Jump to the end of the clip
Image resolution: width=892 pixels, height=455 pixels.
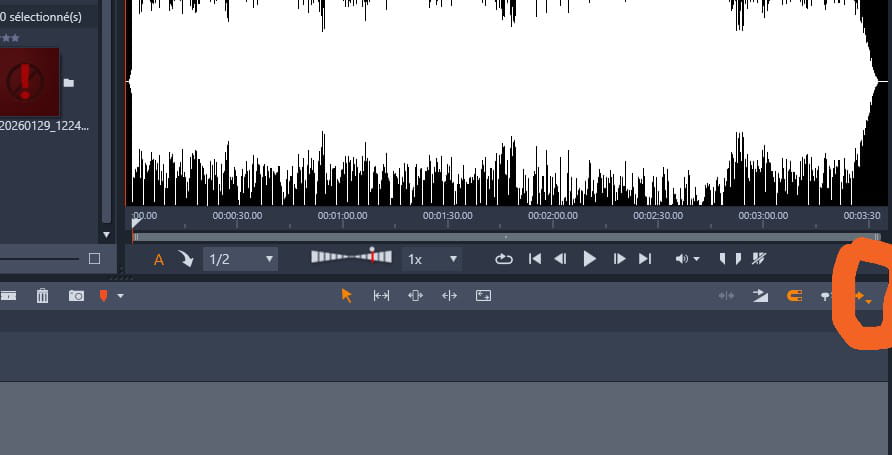coord(645,259)
